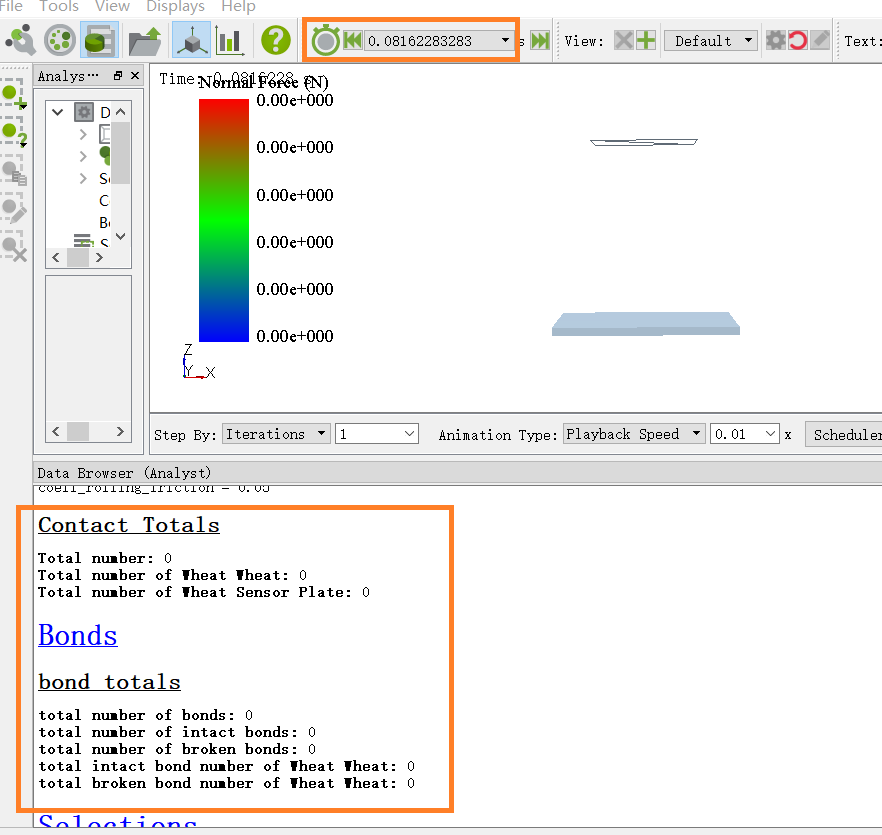Click the gray pencil edit view icon
882x835 pixels.
(x=820, y=41)
